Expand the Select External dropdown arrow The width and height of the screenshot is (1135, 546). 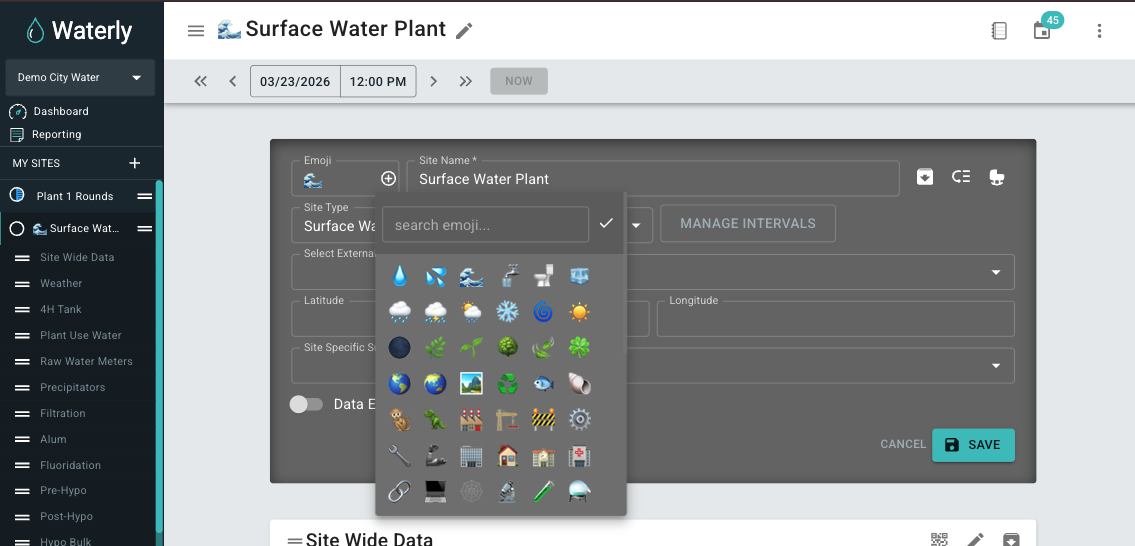pyautogui.click(x=996, y=273)
